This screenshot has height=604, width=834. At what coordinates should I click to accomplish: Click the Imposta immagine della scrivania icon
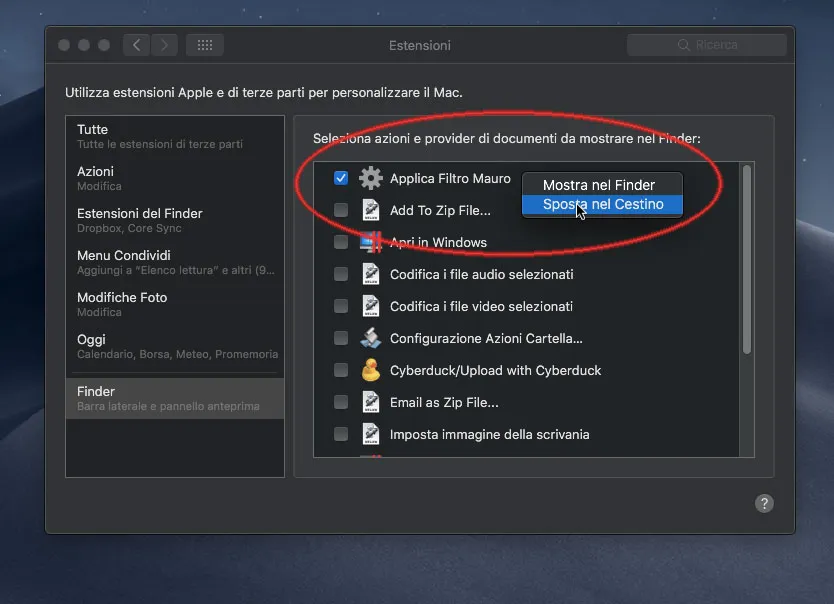[x=371, y=434]
